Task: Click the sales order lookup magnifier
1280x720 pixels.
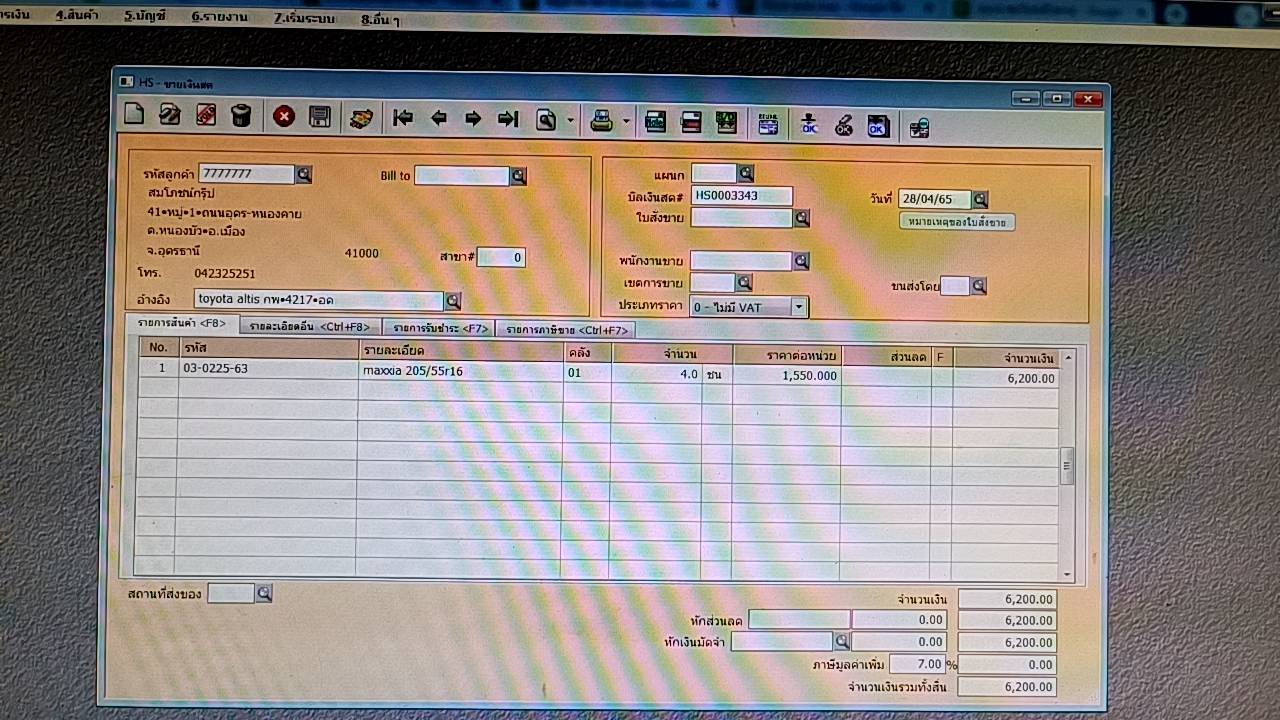Action: click(801, 217)
